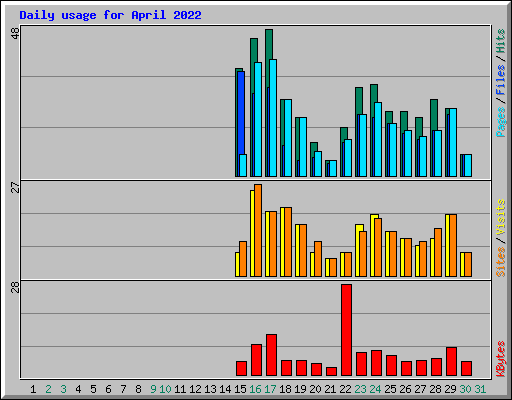Click the orange Sites bar for day 18

288,242
